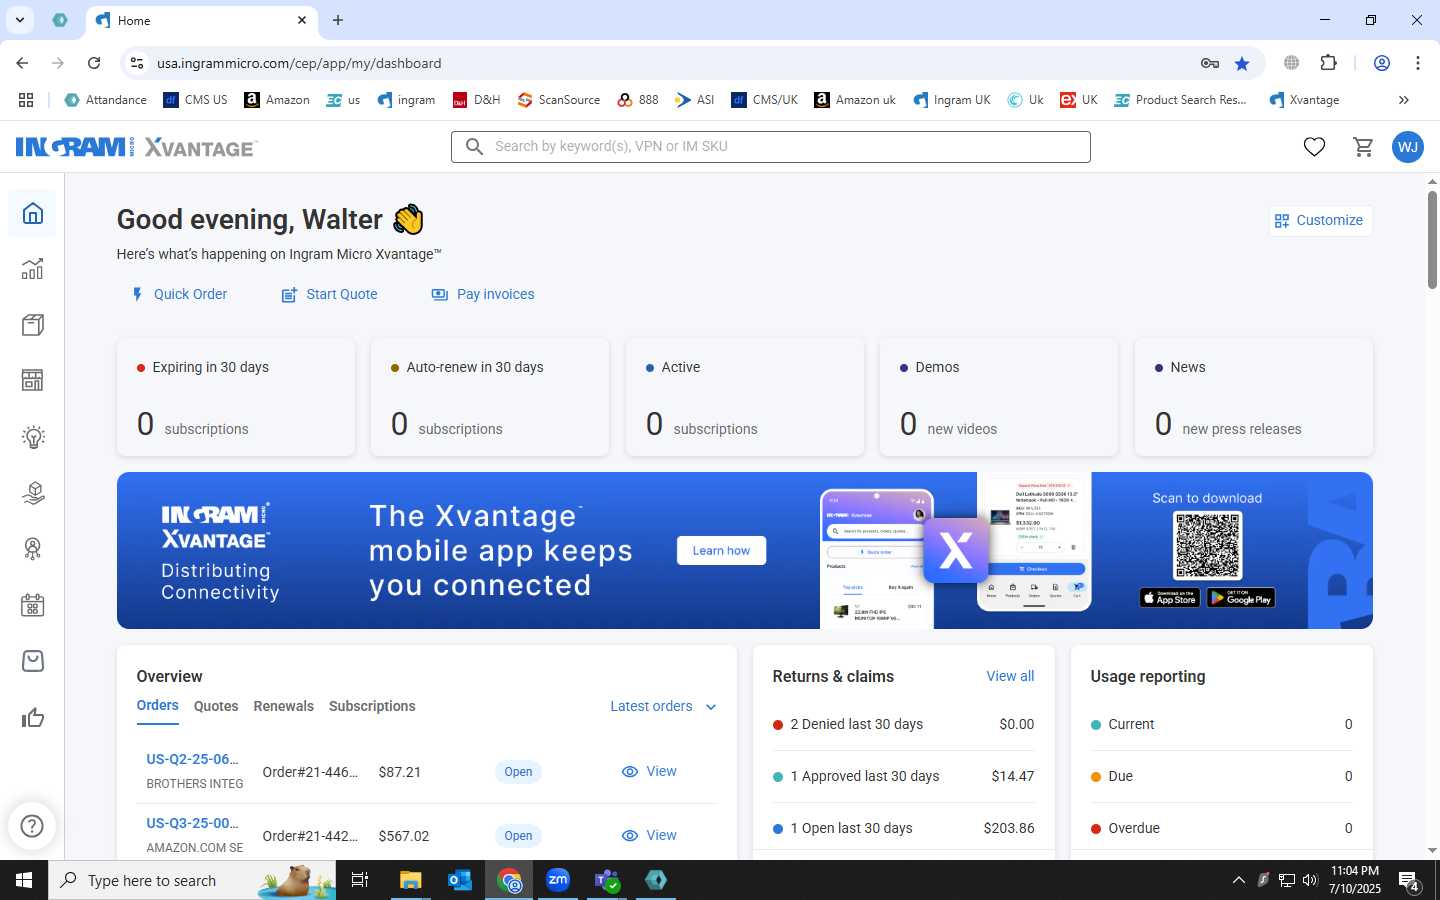
Task: Open order link US-Q2-25-06
Action: (x=193, y=759)
